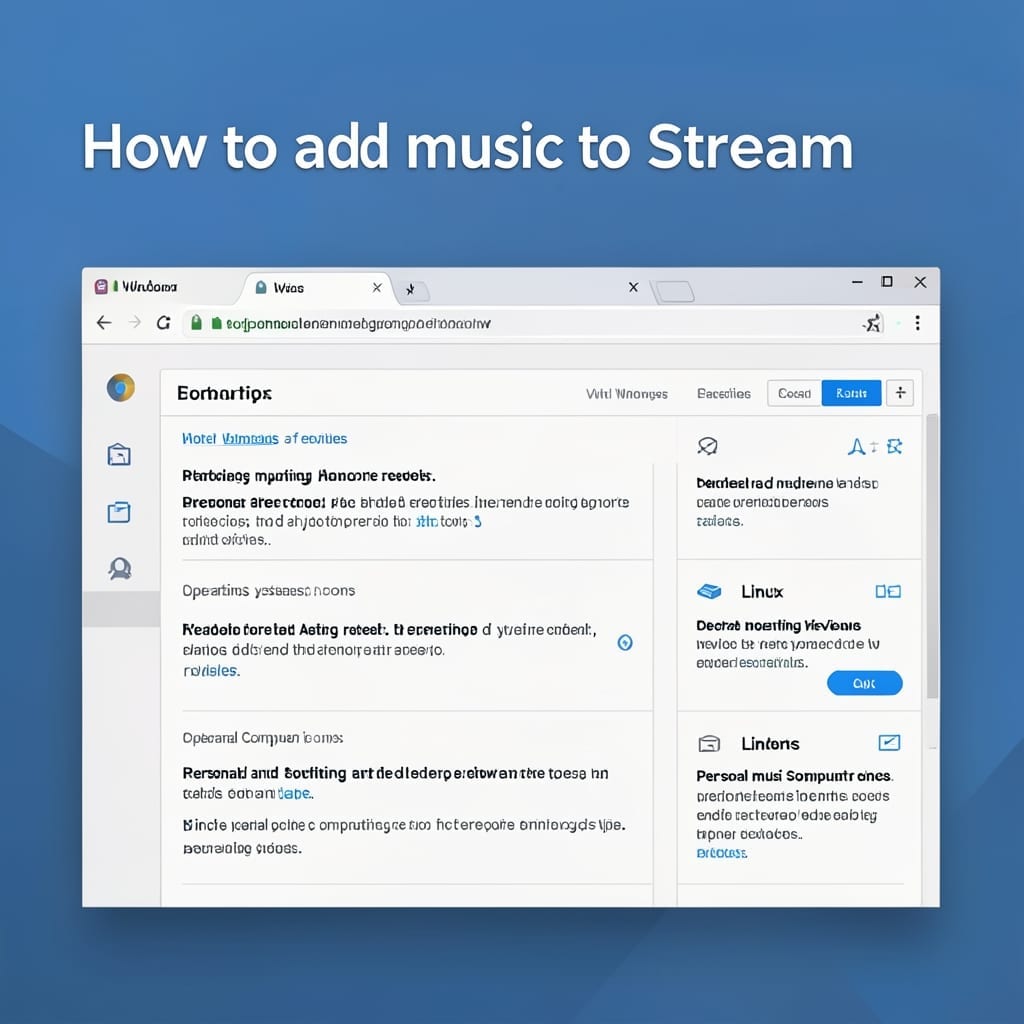Click the Rtarbciaog mpoting Hanoone heading
The width and height of the screenshot is (1024, 1024).
pos(309,476)
